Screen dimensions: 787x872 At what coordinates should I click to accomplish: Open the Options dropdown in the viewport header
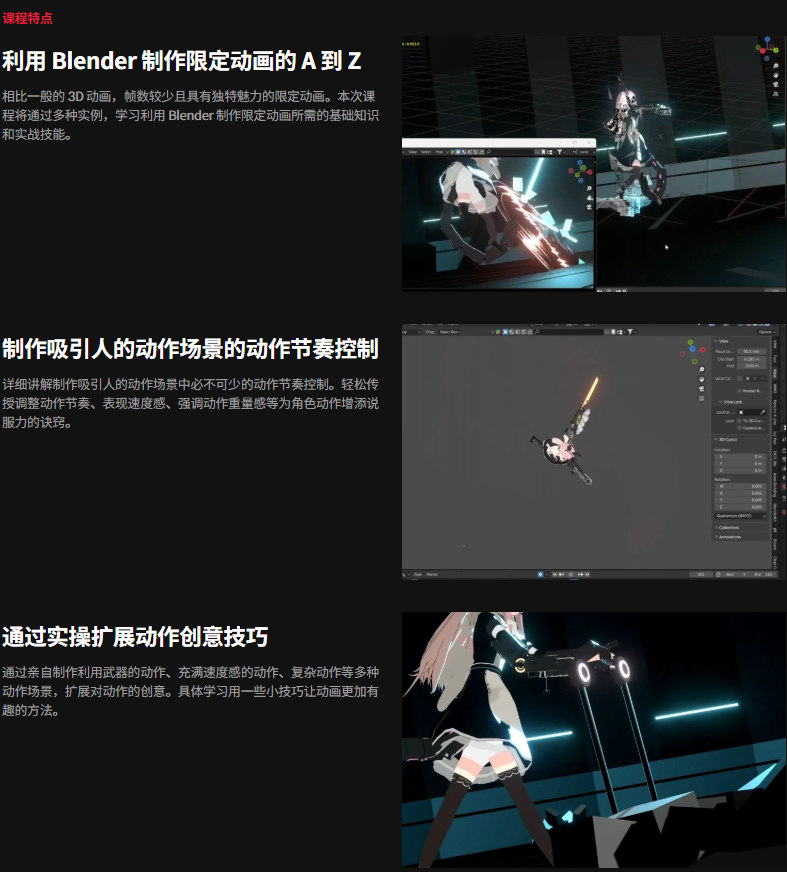[766, 332]
